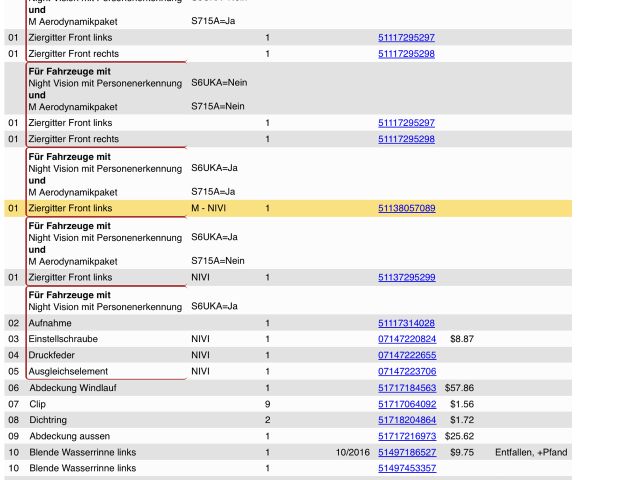Open Ausgleichselement part link 07147223706
Screen dimensions: 640x480
tap(406, 371)
